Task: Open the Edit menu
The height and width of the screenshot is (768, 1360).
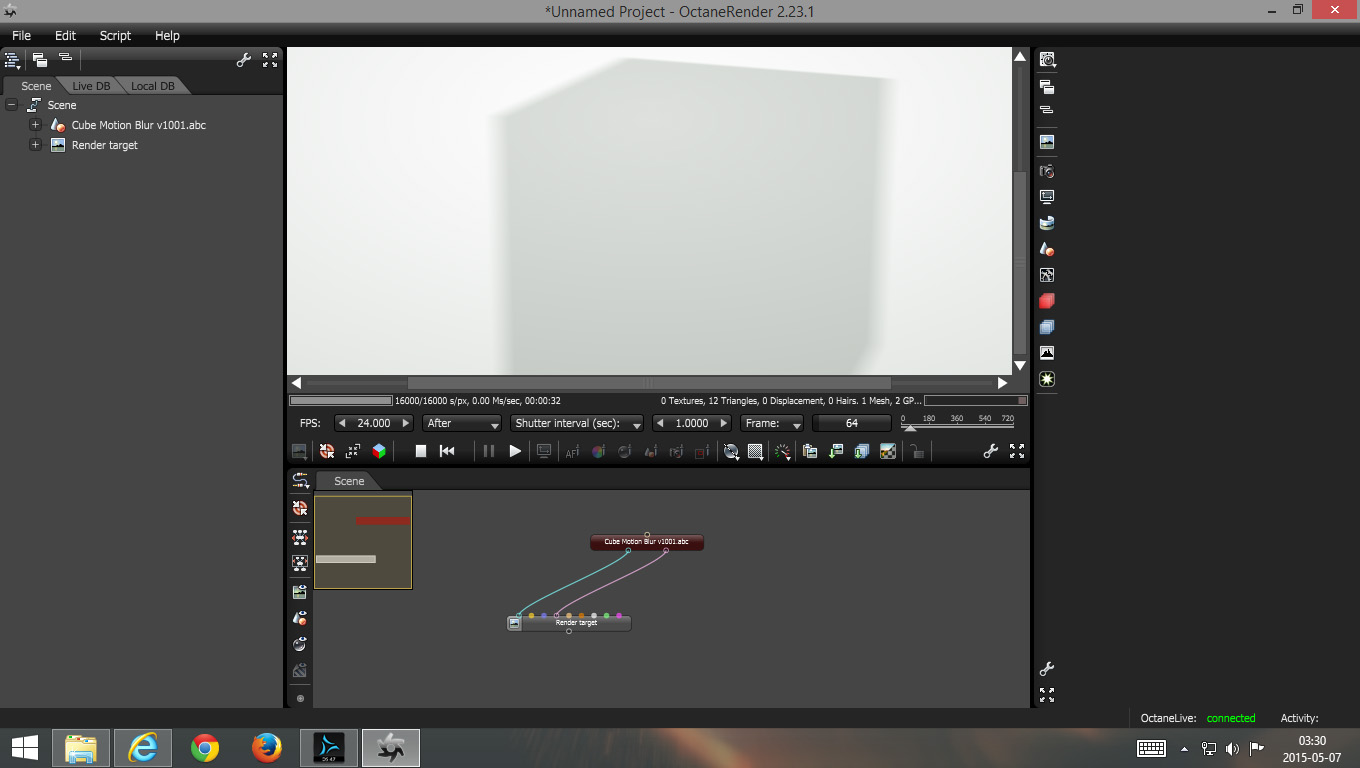Action: [65, 35]
